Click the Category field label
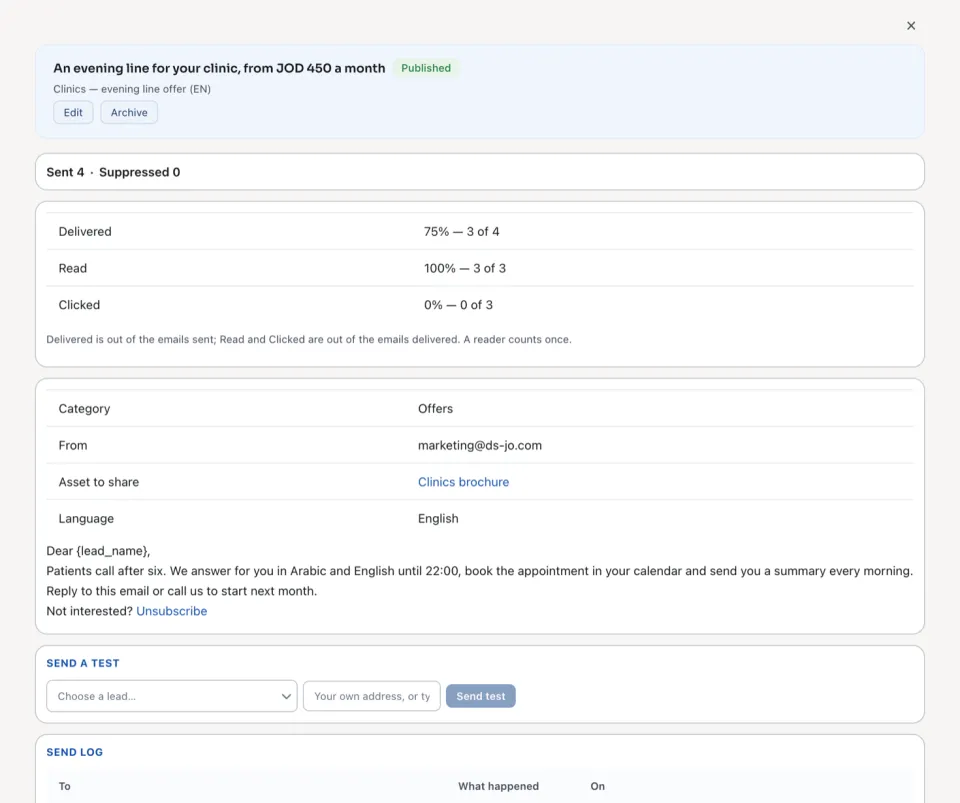This screenshot has height=803, width=960. 84,408
